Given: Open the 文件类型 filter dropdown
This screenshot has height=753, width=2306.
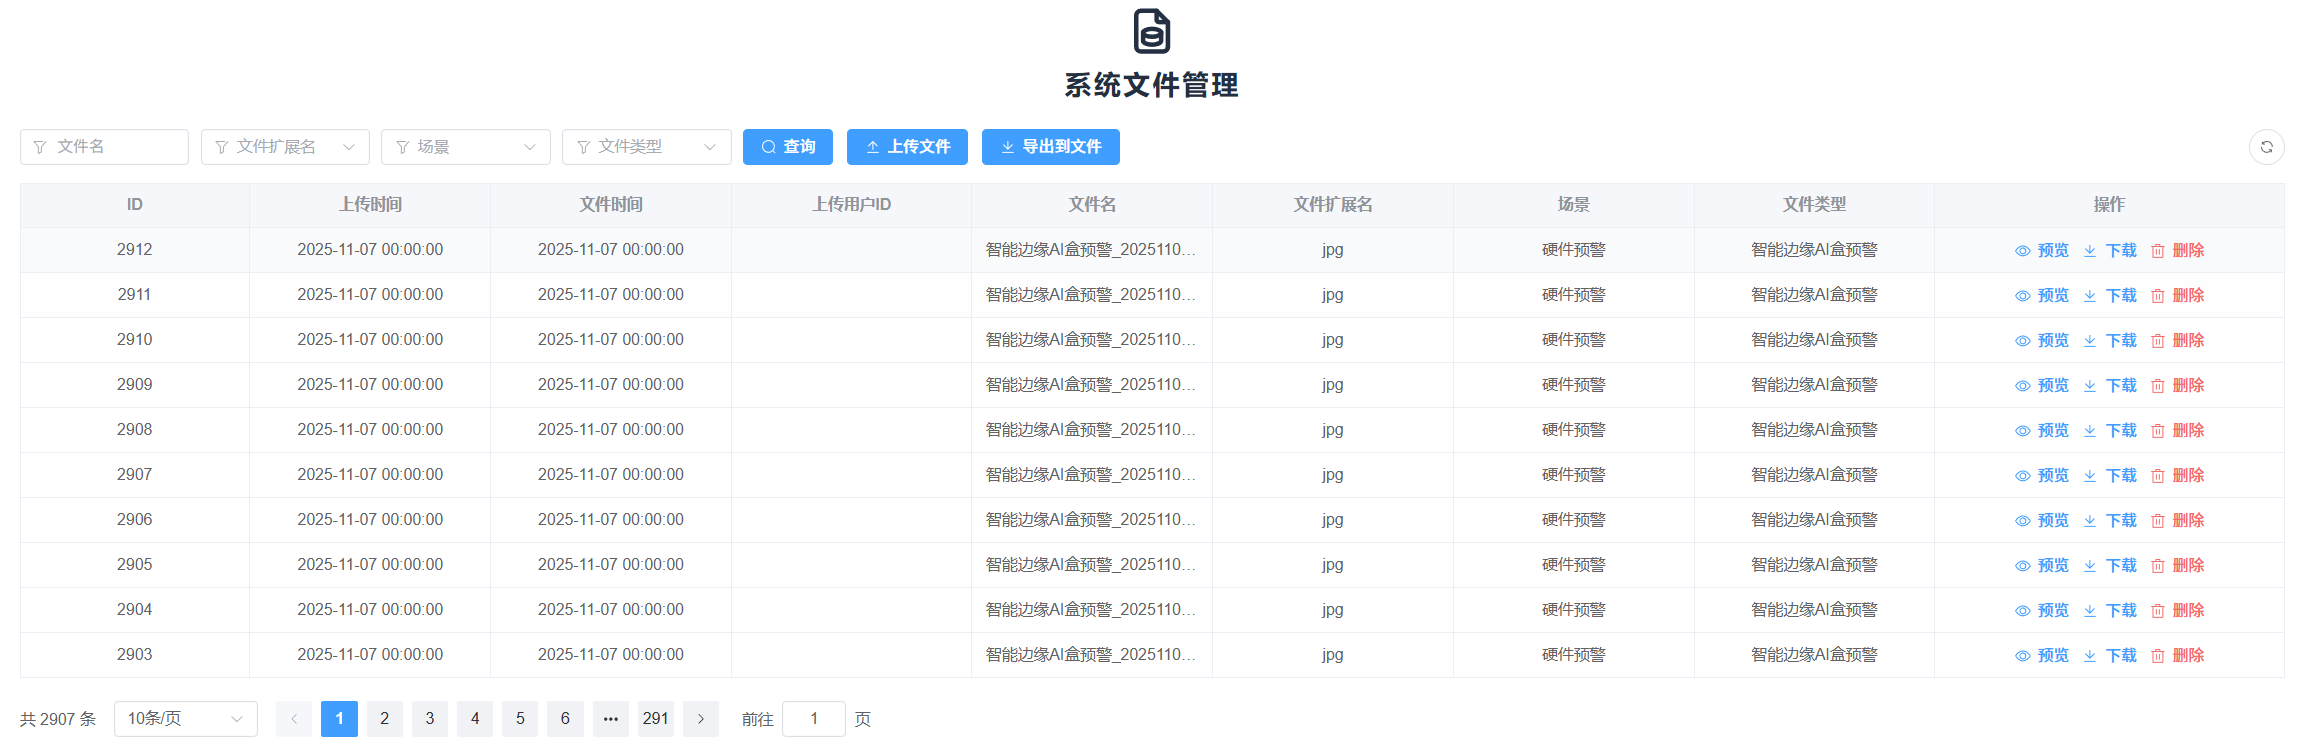Looking at the screenshot, I should tap(646, 147).
